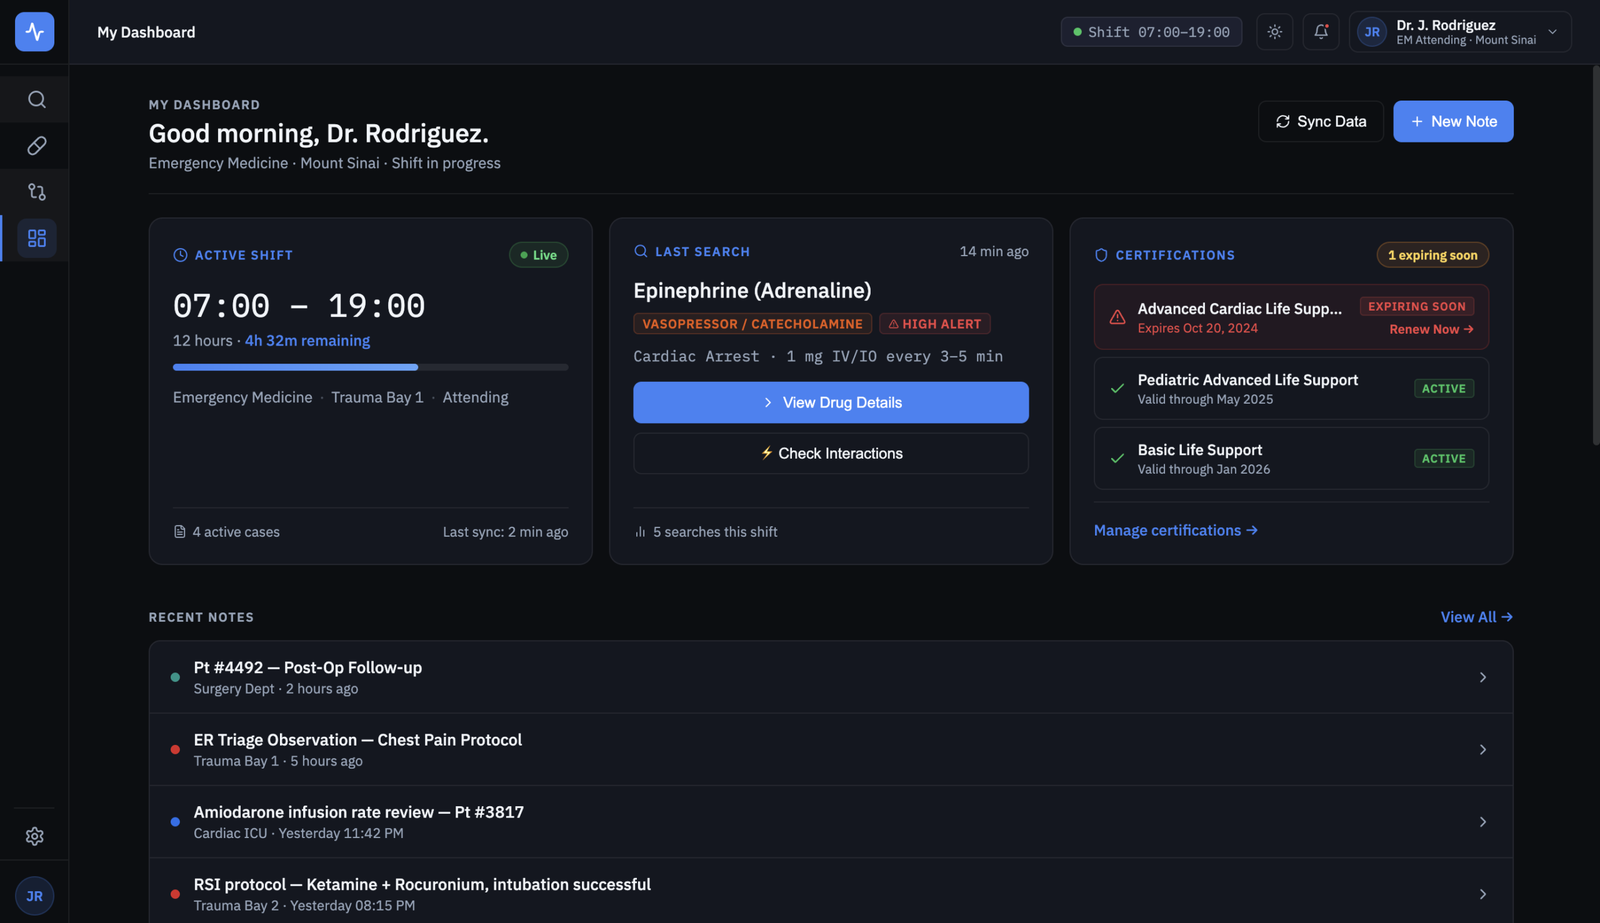
Task: Open Amiodarone infusion rate review note
Action: [830, 821]
